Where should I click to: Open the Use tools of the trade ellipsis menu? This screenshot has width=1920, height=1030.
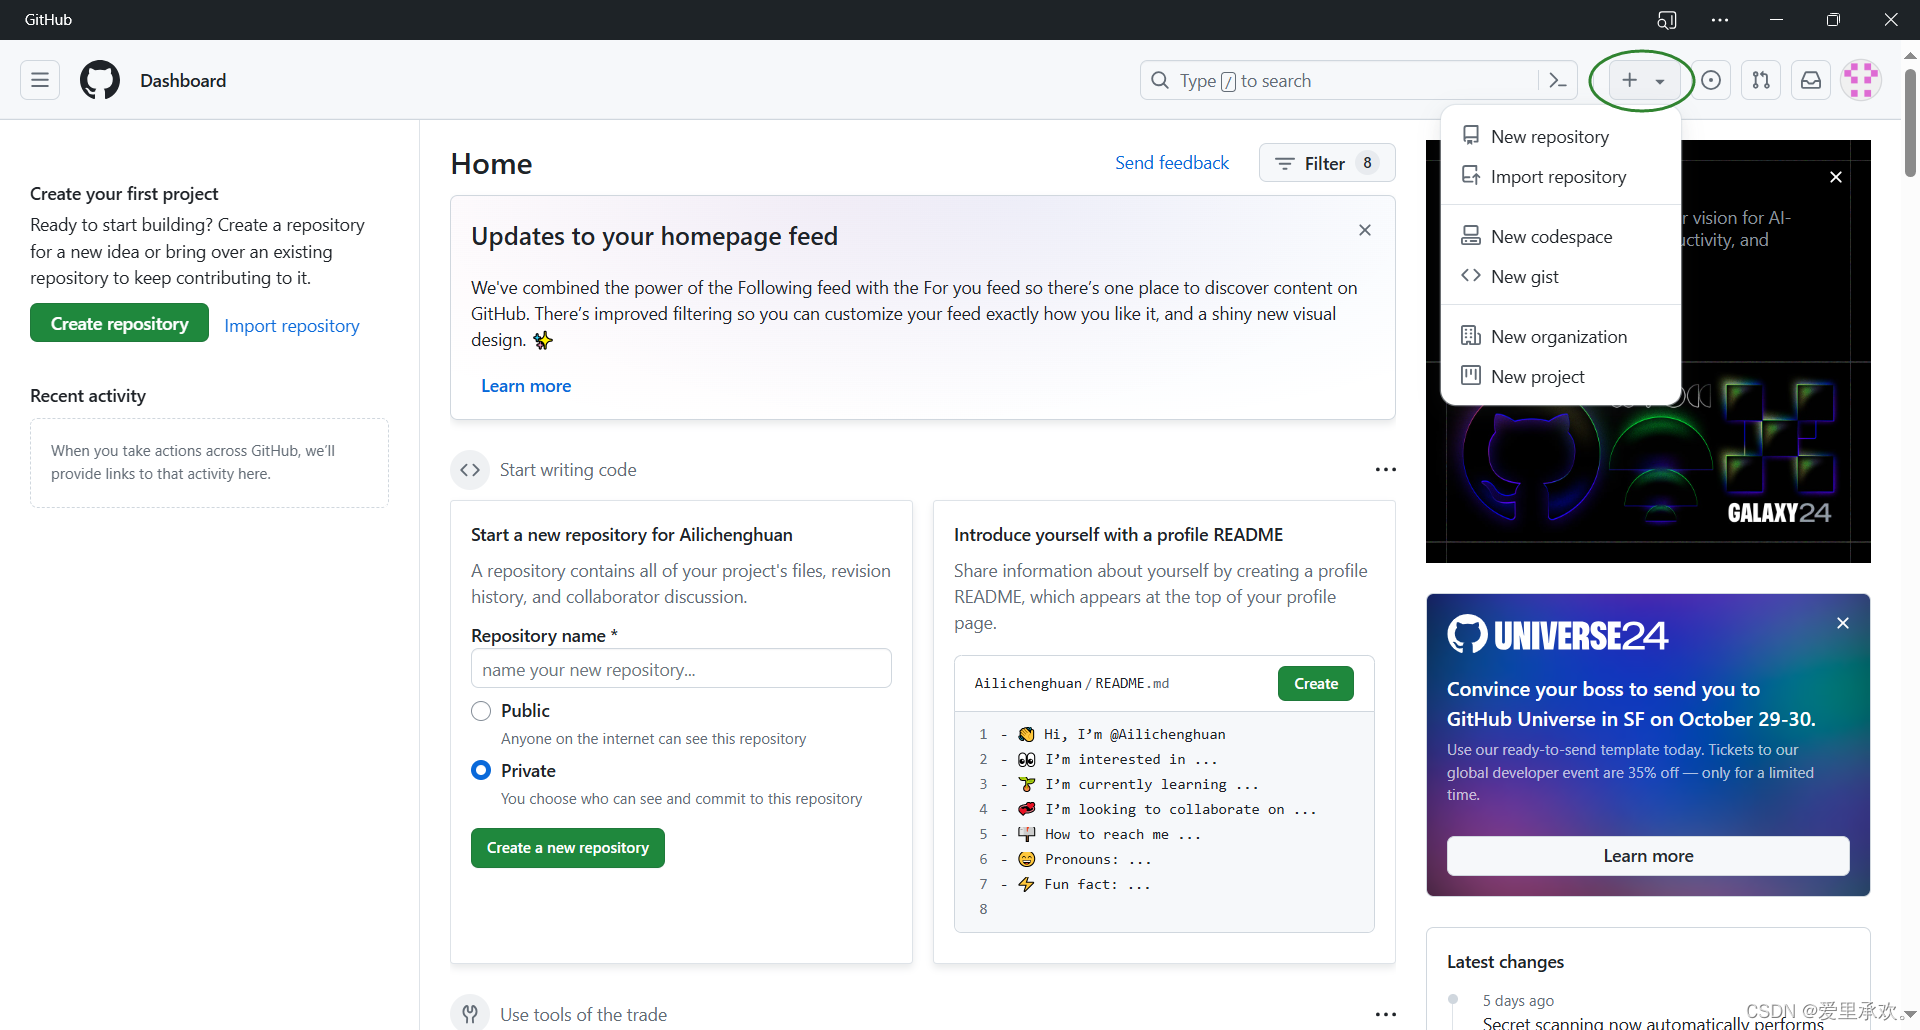[1385, 1014]
